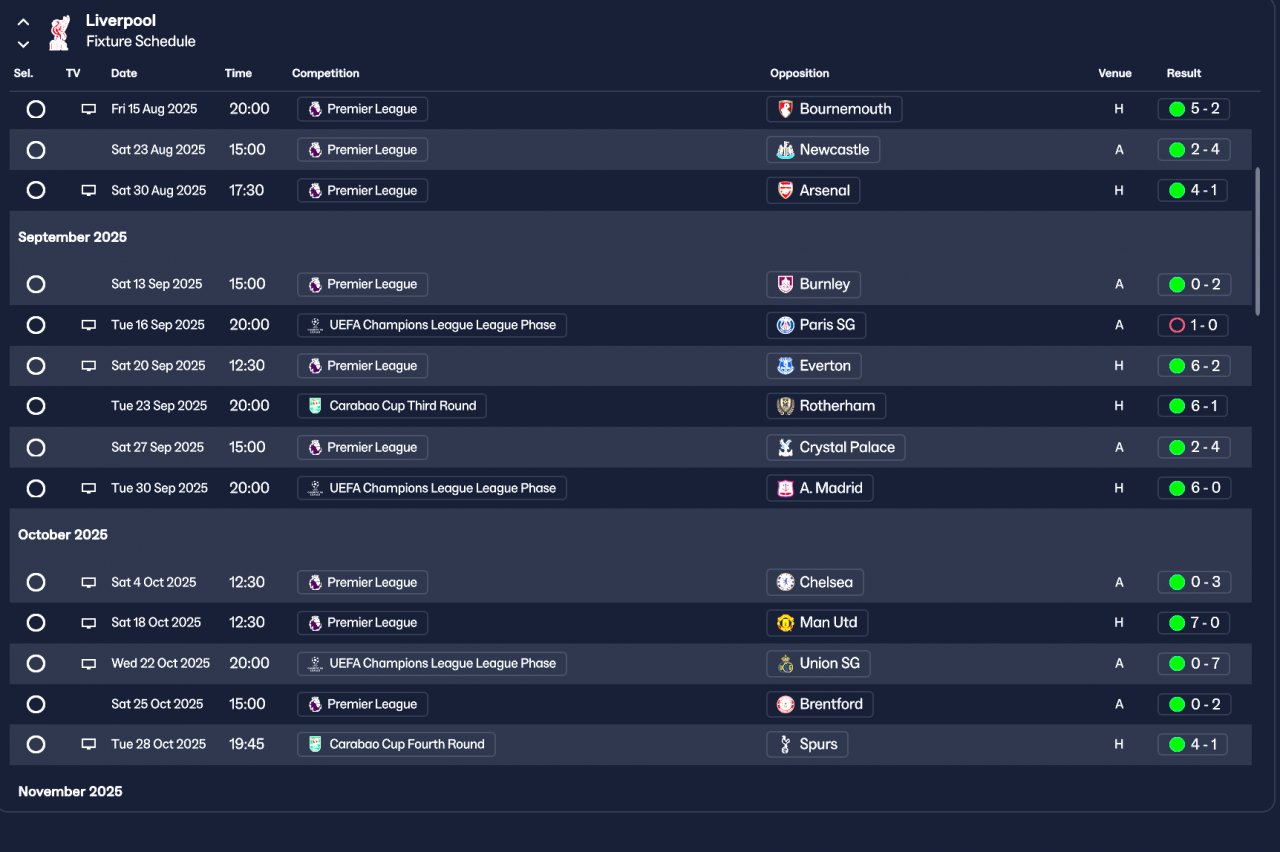Click the green result indicator for Arsenal match
This screenshot has height=852, width=1280.
[1177, 190]
